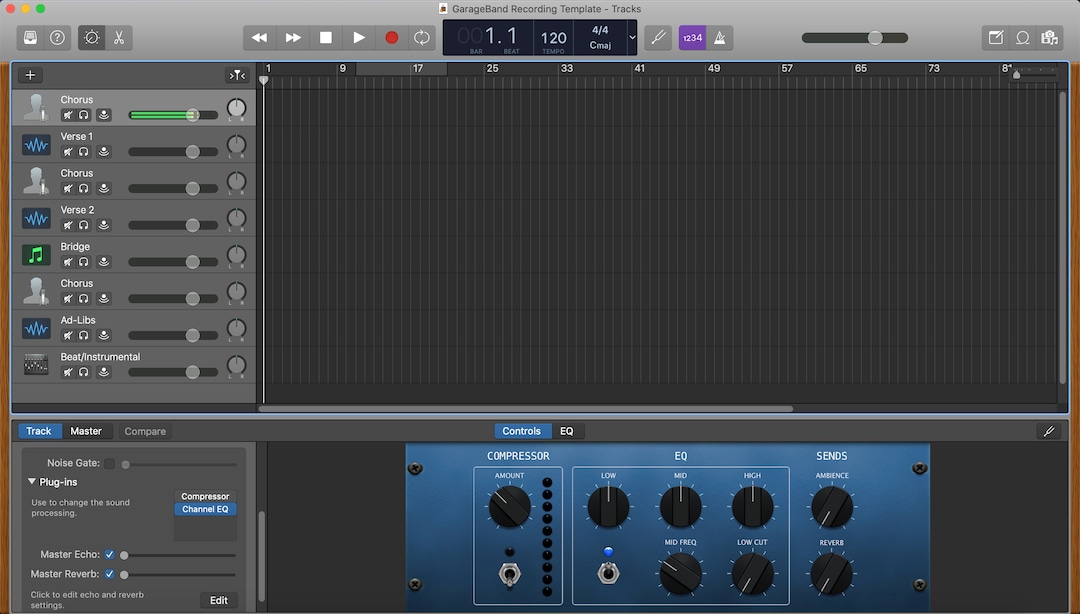Click the Tuner fork icon

[x=657, y=37]
